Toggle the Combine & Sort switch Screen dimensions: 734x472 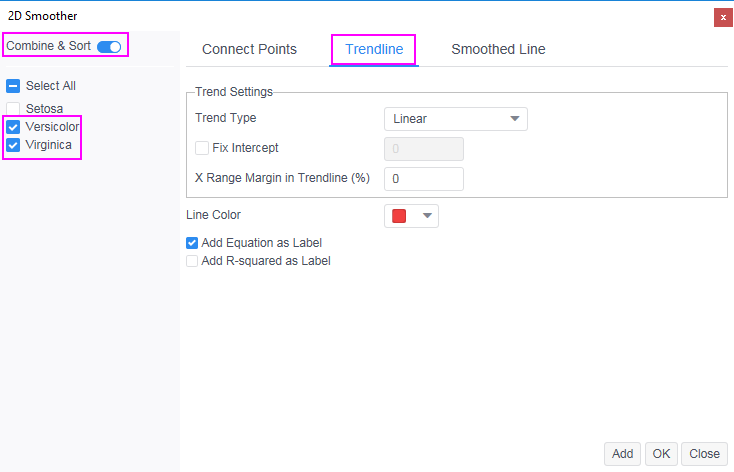109,47
